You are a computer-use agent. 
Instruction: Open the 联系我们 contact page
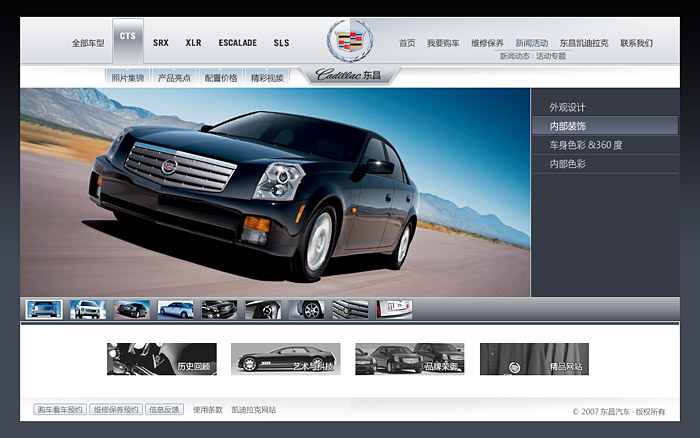point(636,43)
